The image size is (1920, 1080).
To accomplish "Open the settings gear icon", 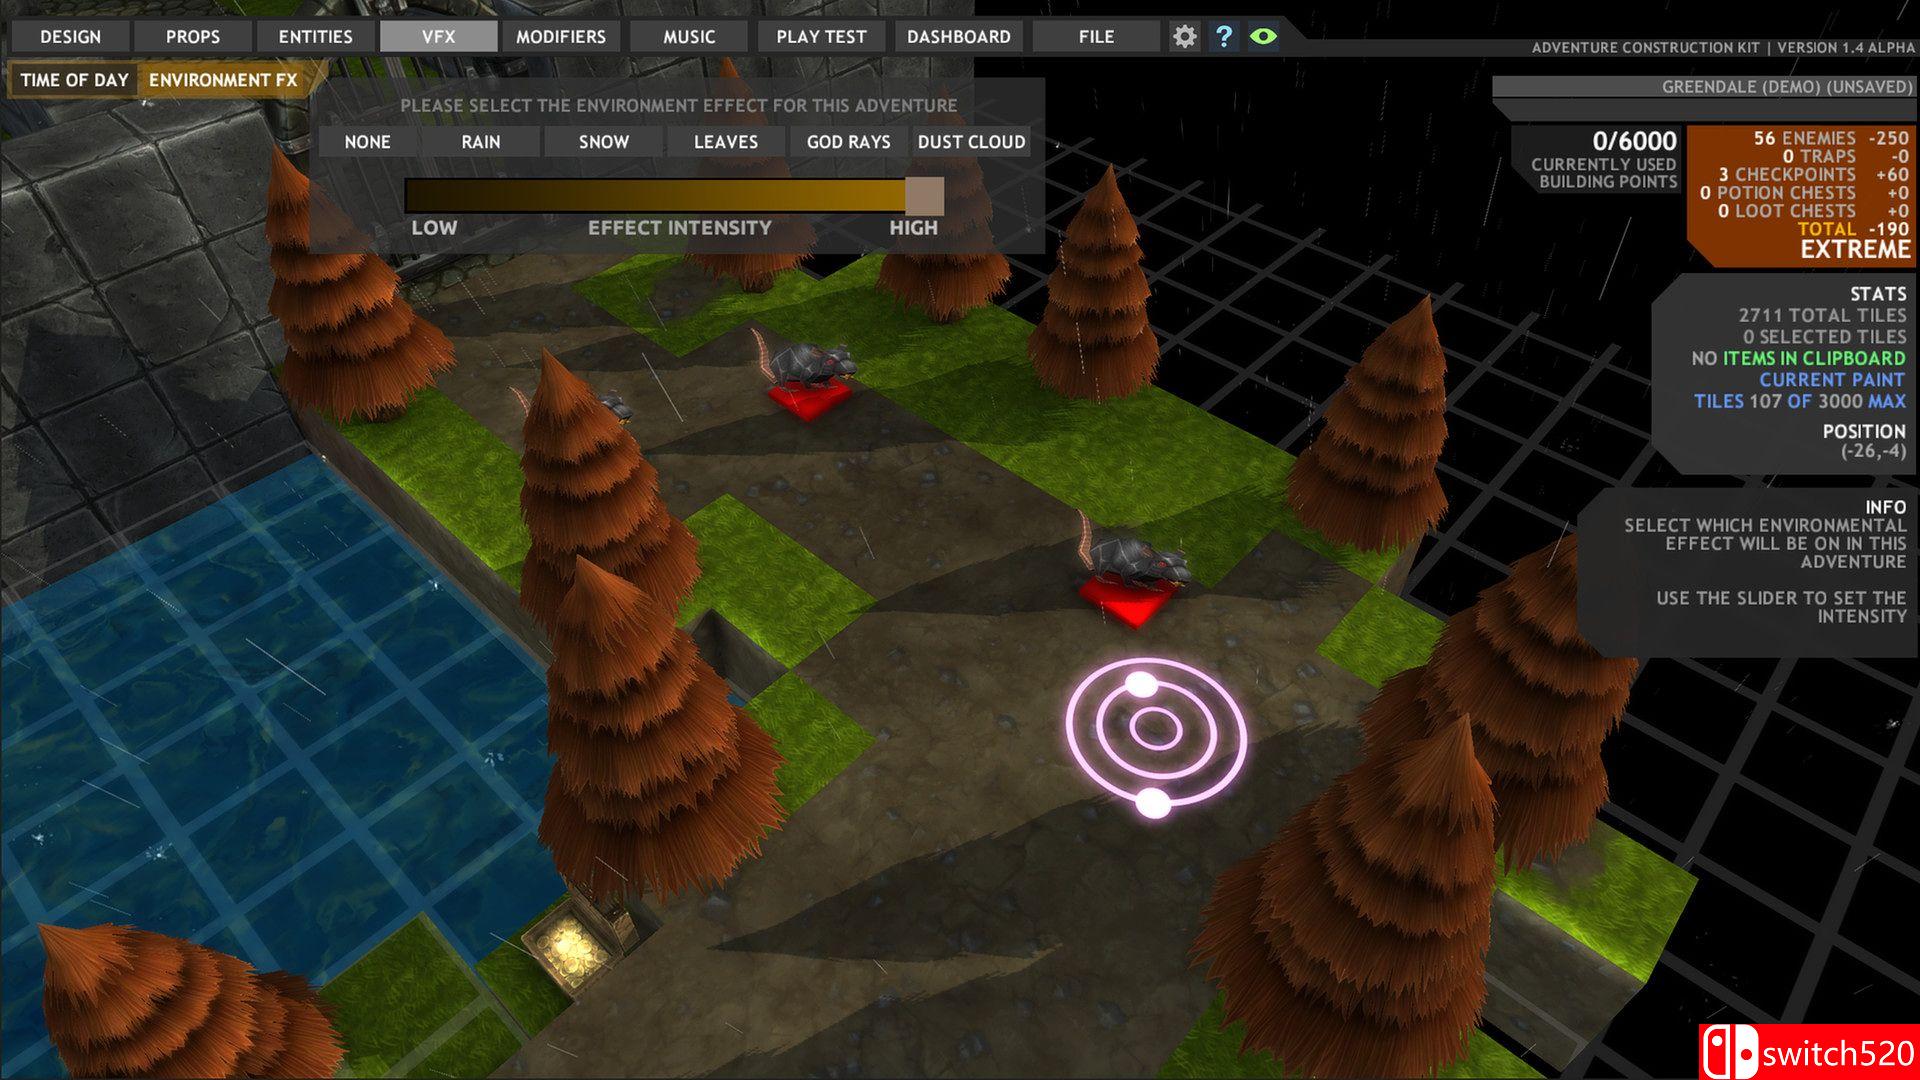I will 1184,37.
